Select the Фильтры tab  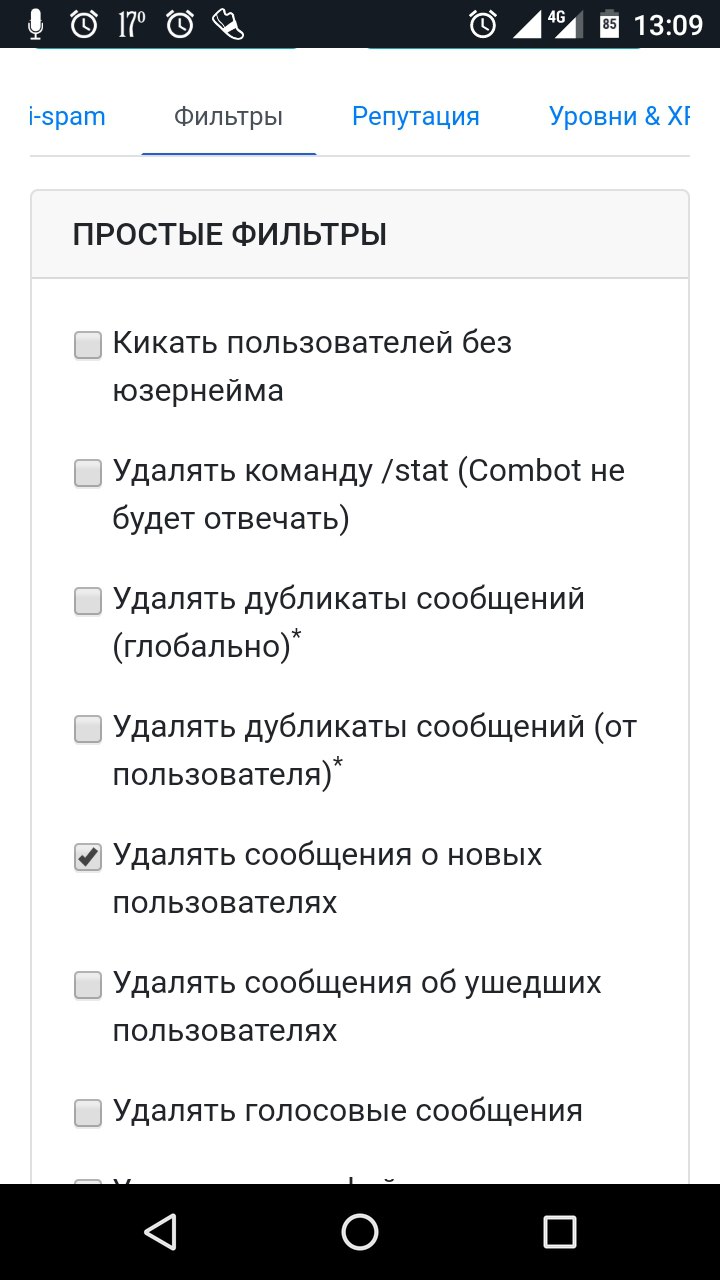(x=229, y=117)
